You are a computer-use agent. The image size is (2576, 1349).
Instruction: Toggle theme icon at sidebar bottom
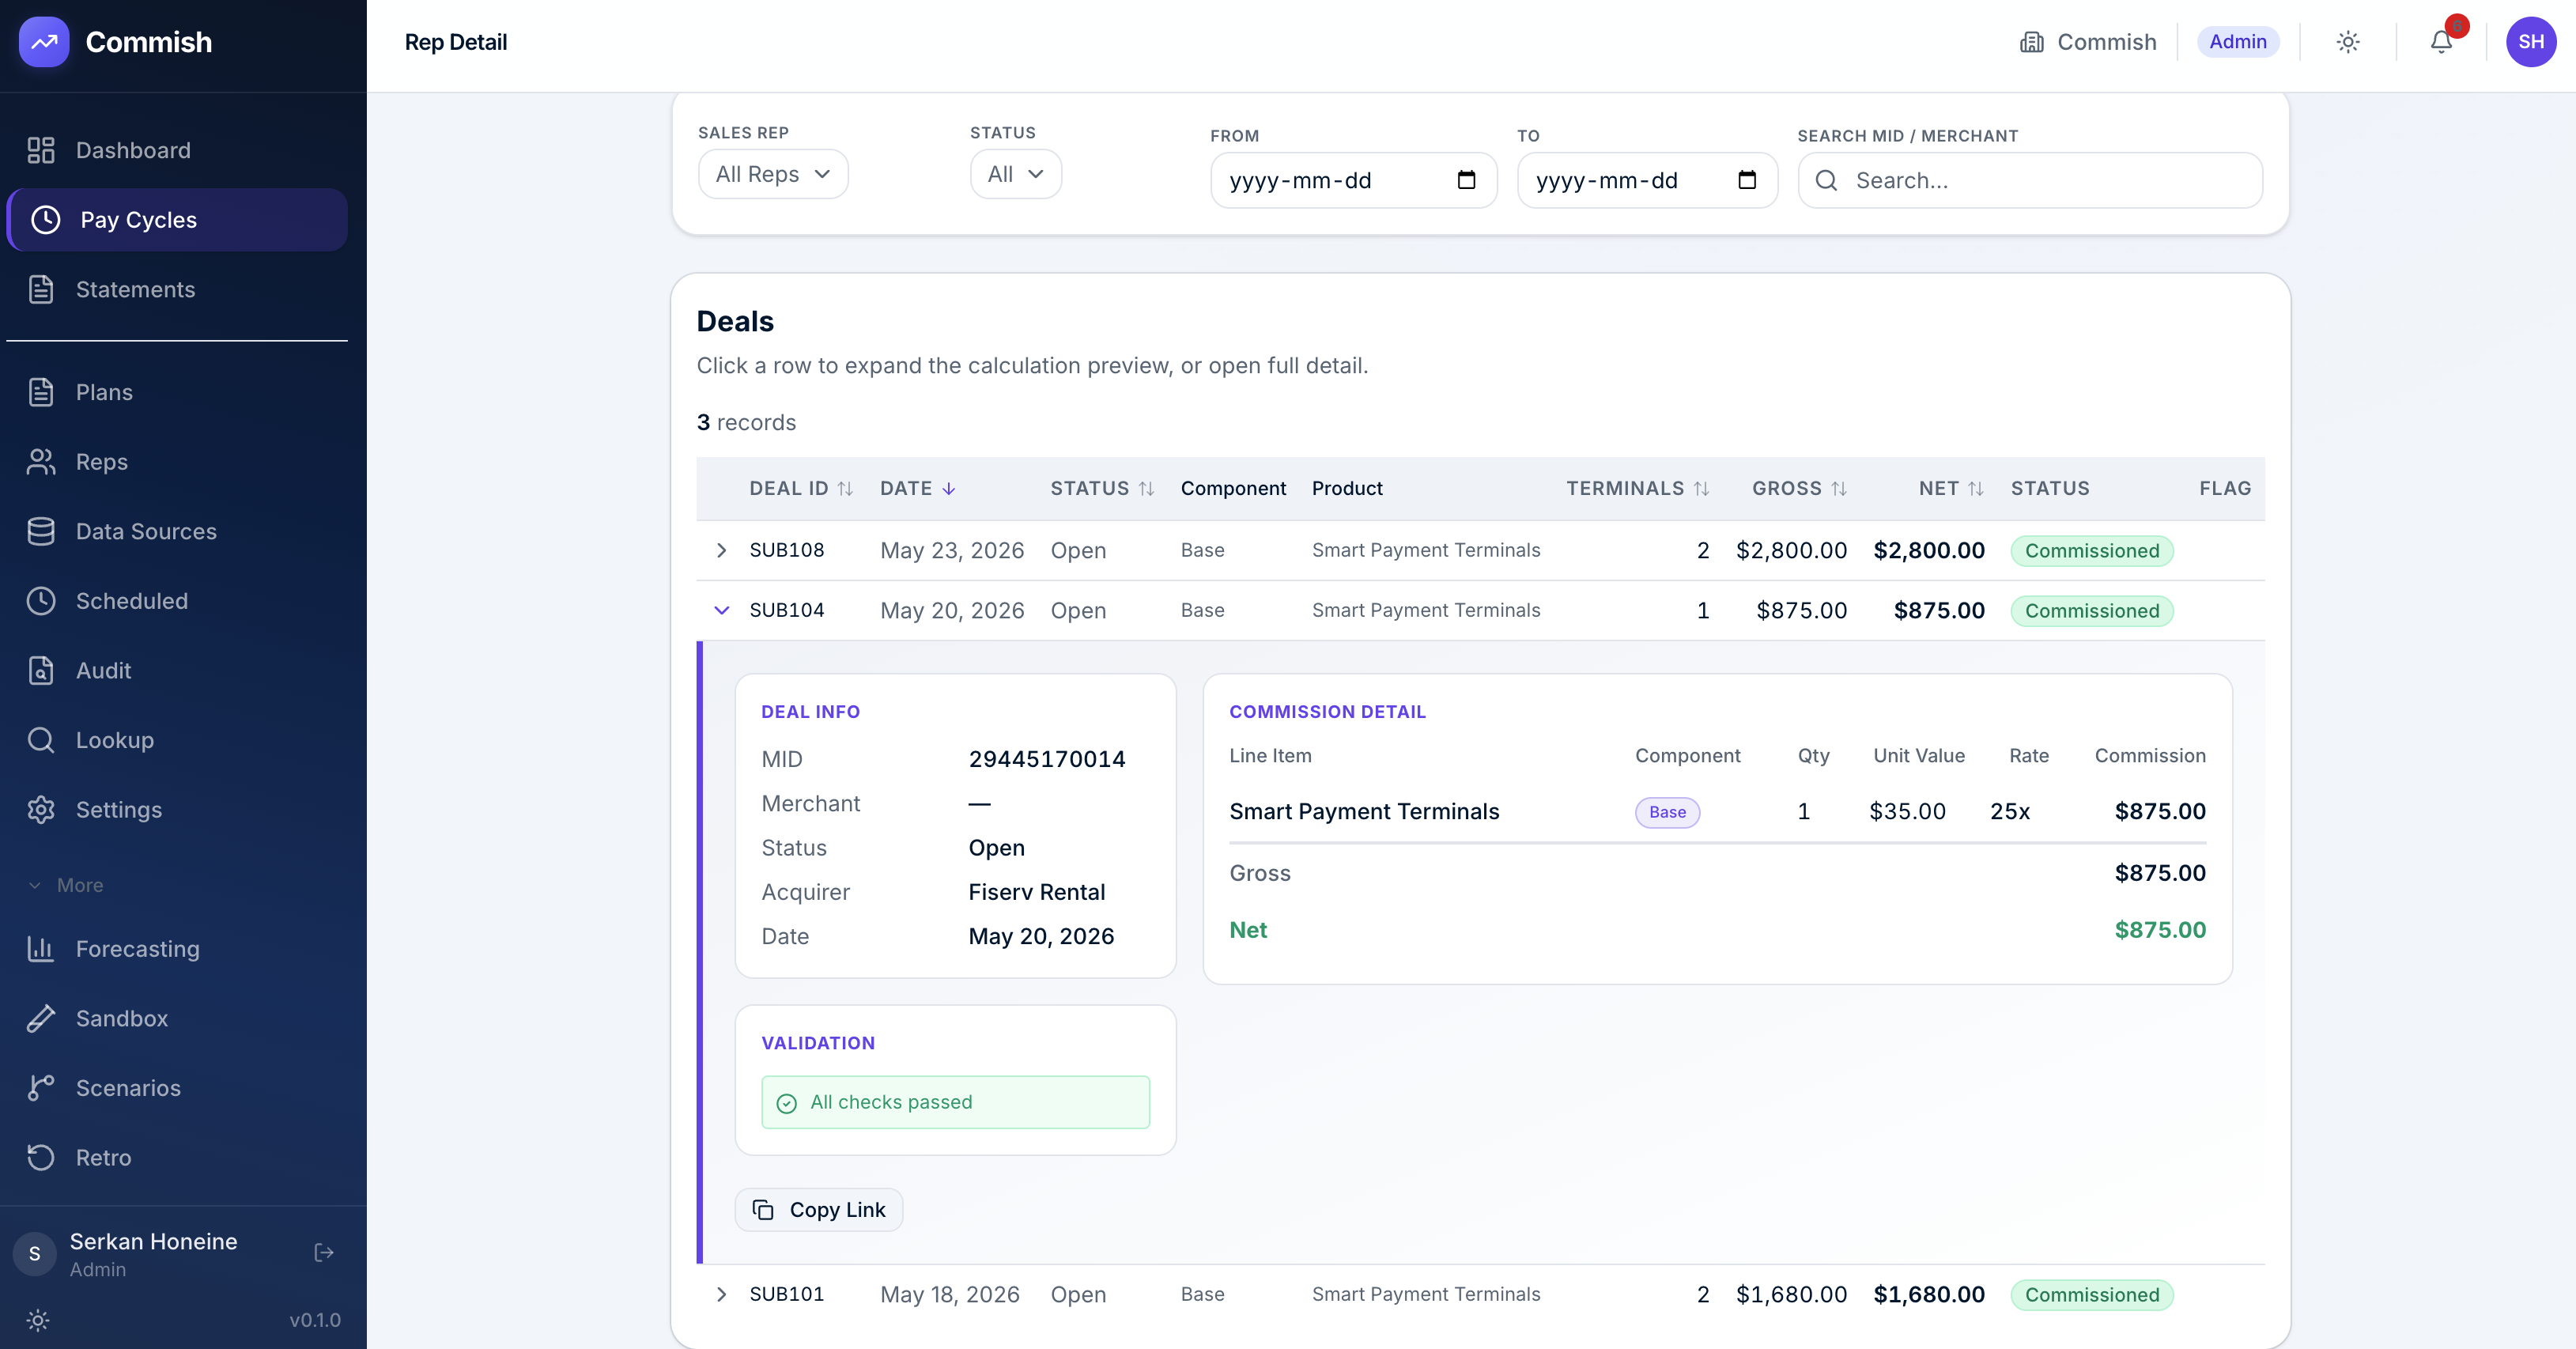click(x=38, y=1320)
